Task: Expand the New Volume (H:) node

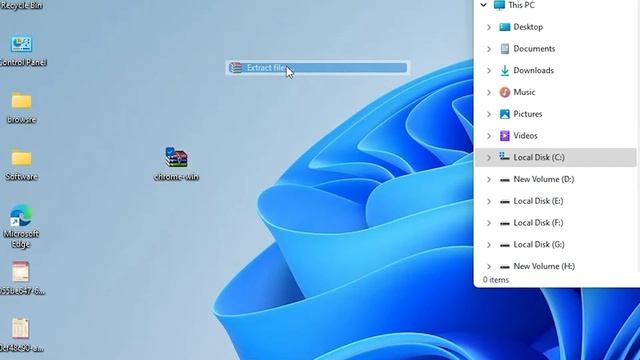Action: [489, 266]
